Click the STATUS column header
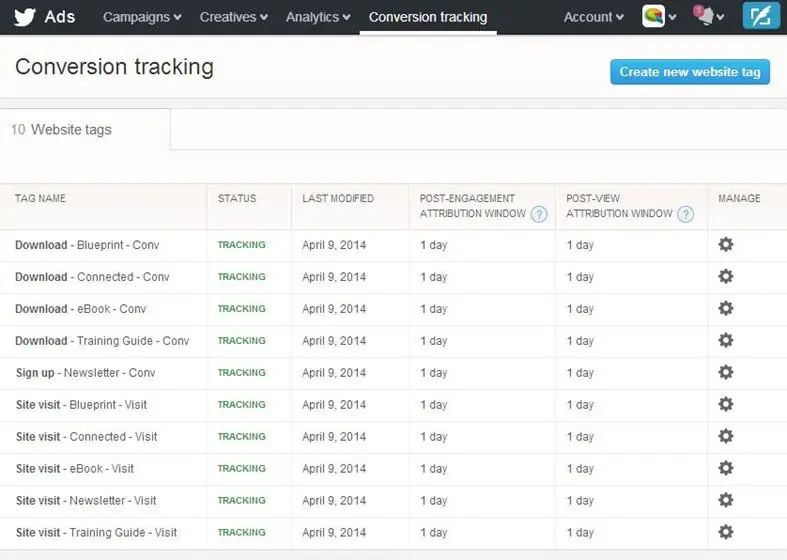 click(x=237, y=198)
